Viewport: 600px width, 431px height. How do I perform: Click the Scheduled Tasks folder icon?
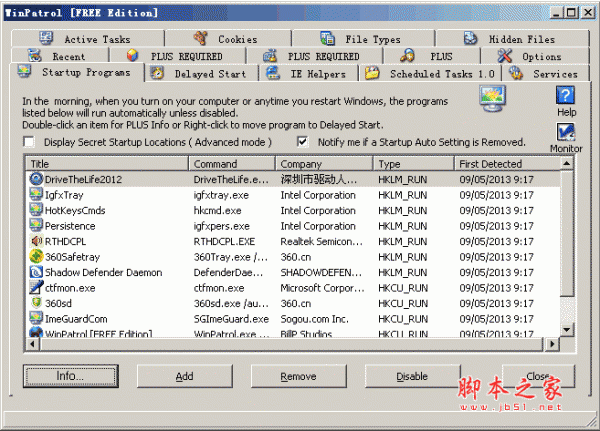(x=372, y=73)
